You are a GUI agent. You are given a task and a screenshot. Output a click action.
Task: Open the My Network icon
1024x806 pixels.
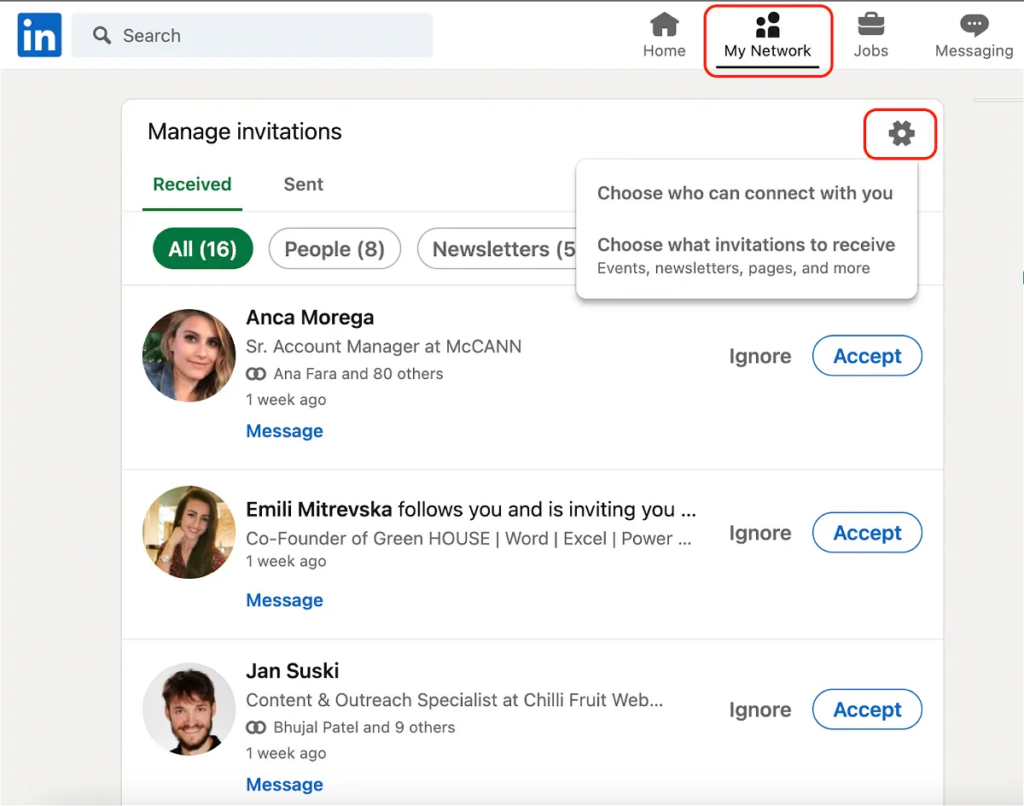click(767, 25)
